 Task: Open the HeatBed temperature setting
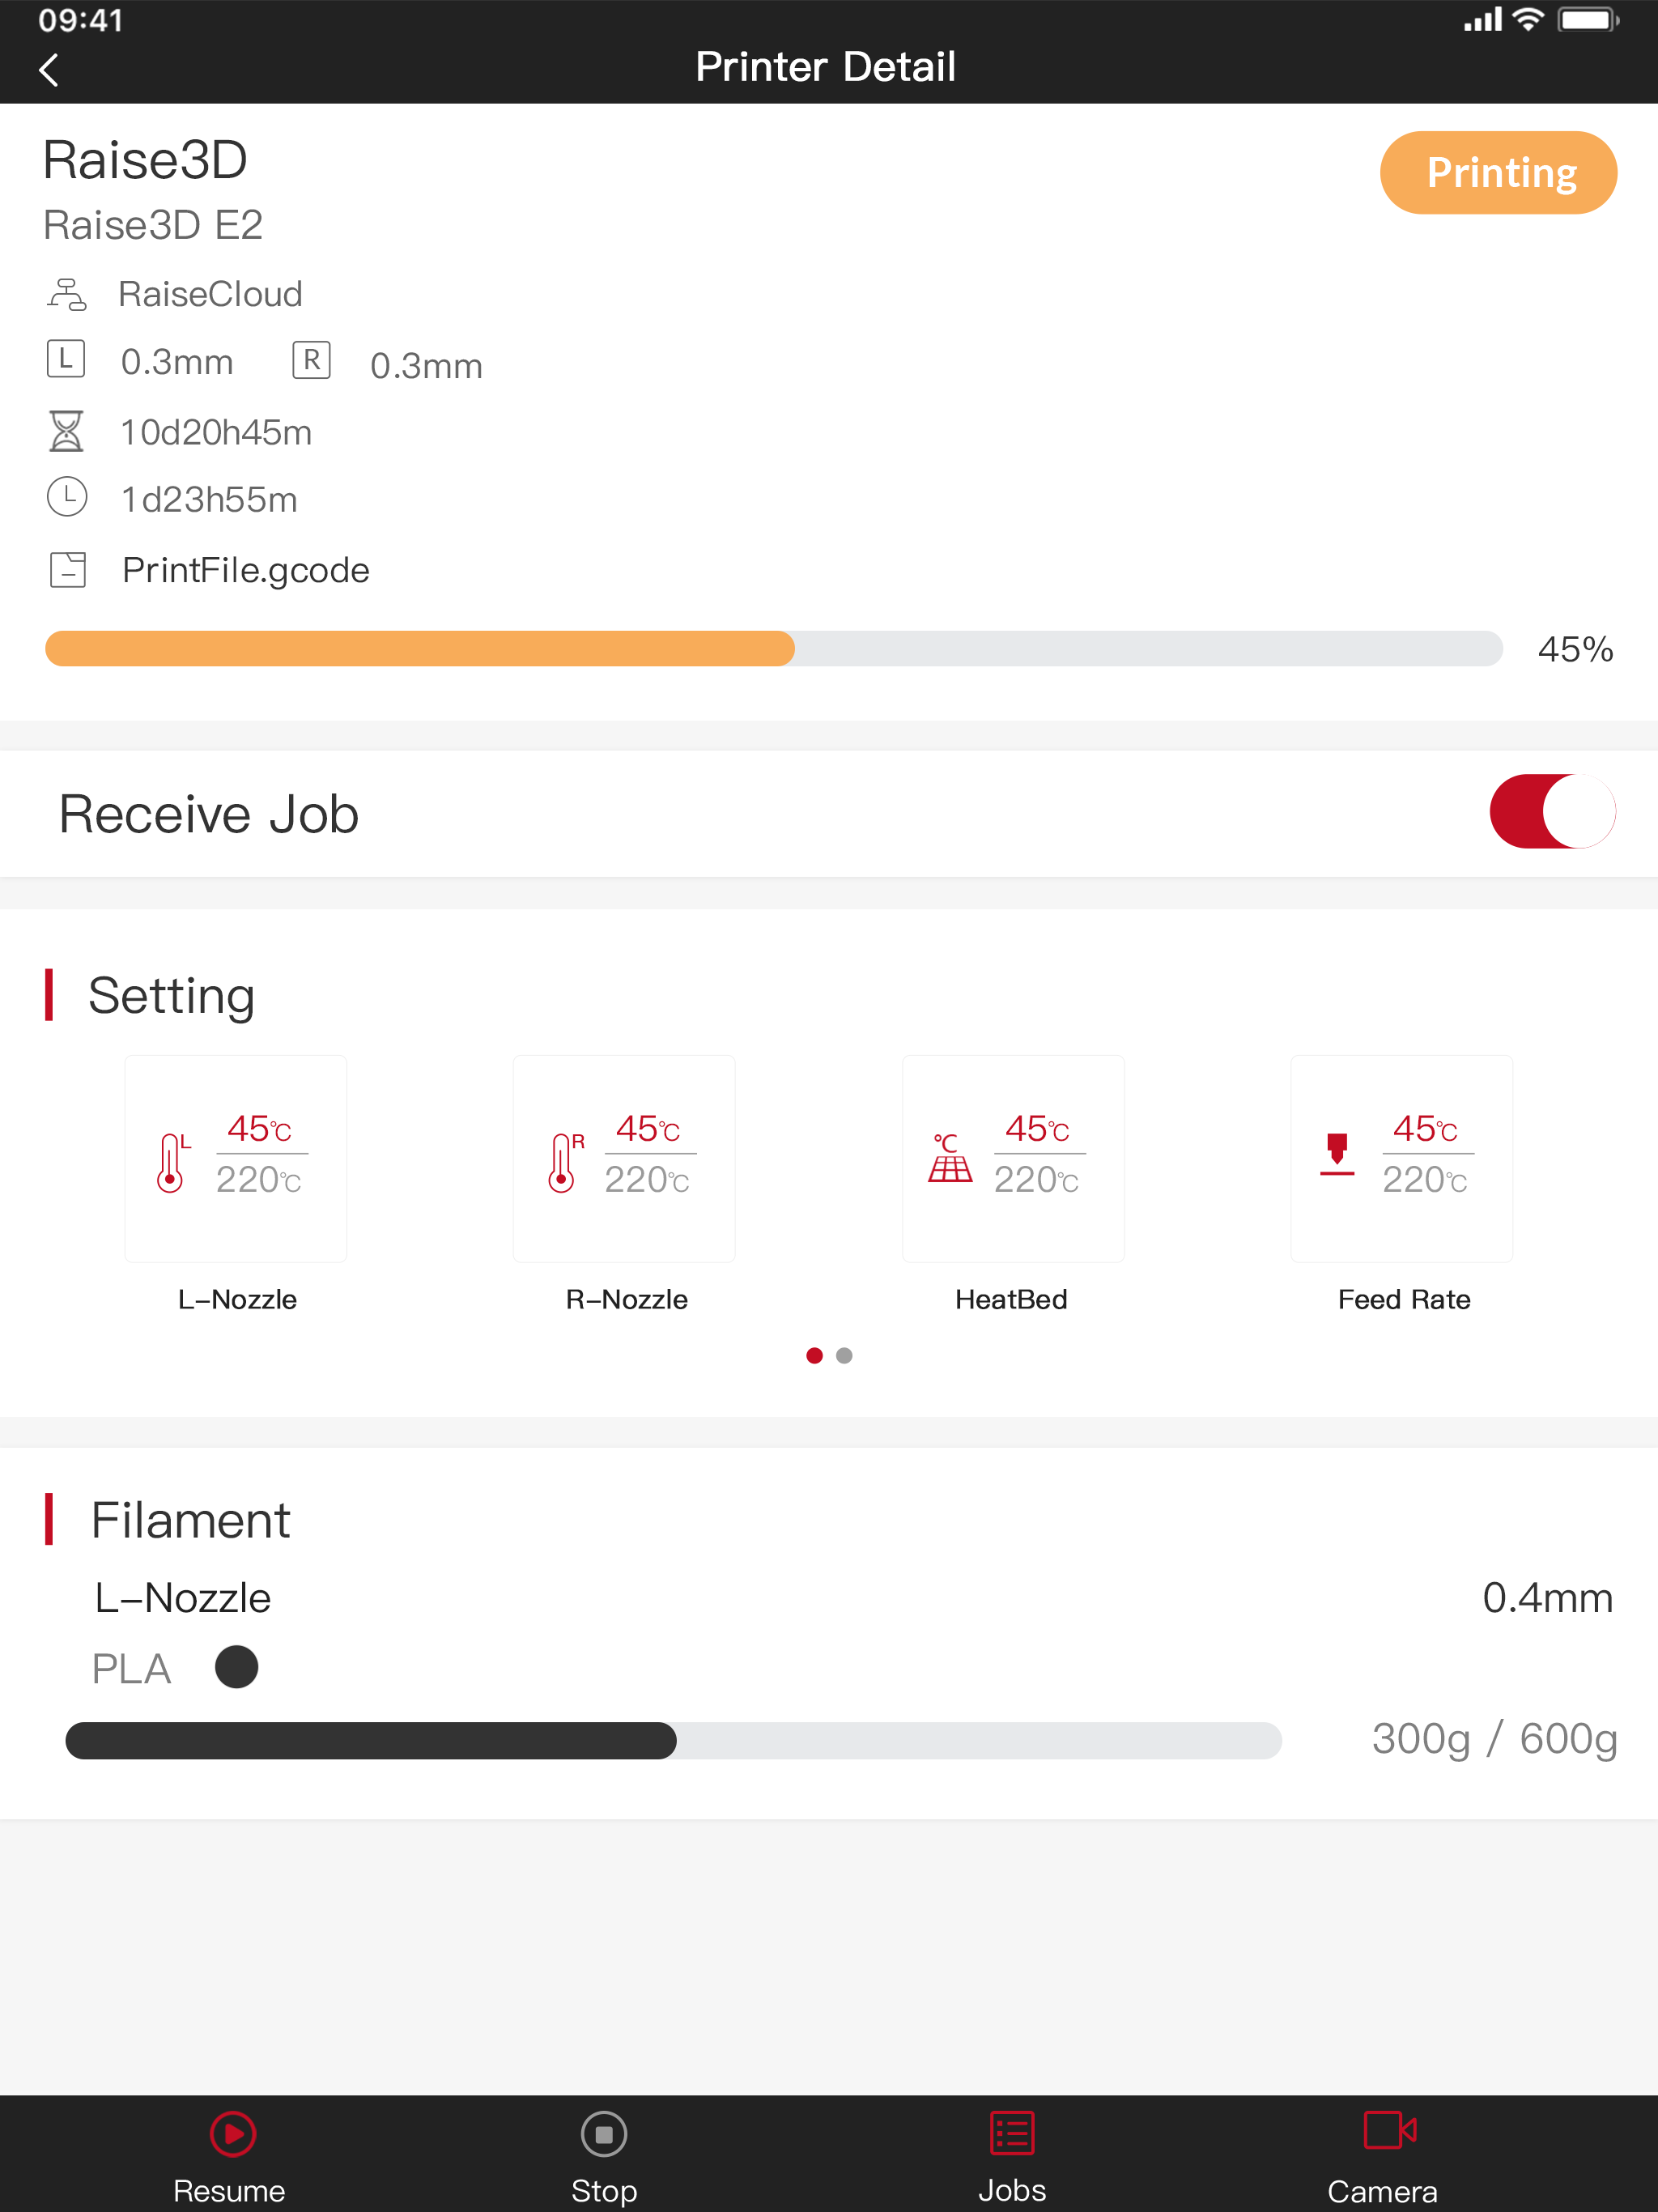(1013, 1158)
